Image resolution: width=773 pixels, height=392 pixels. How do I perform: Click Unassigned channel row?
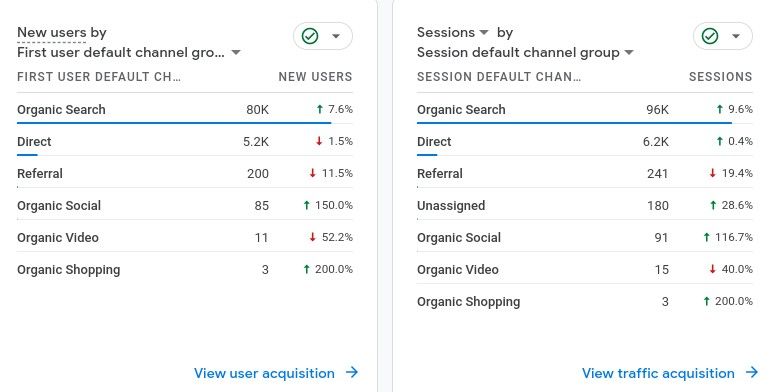point(585,206)
